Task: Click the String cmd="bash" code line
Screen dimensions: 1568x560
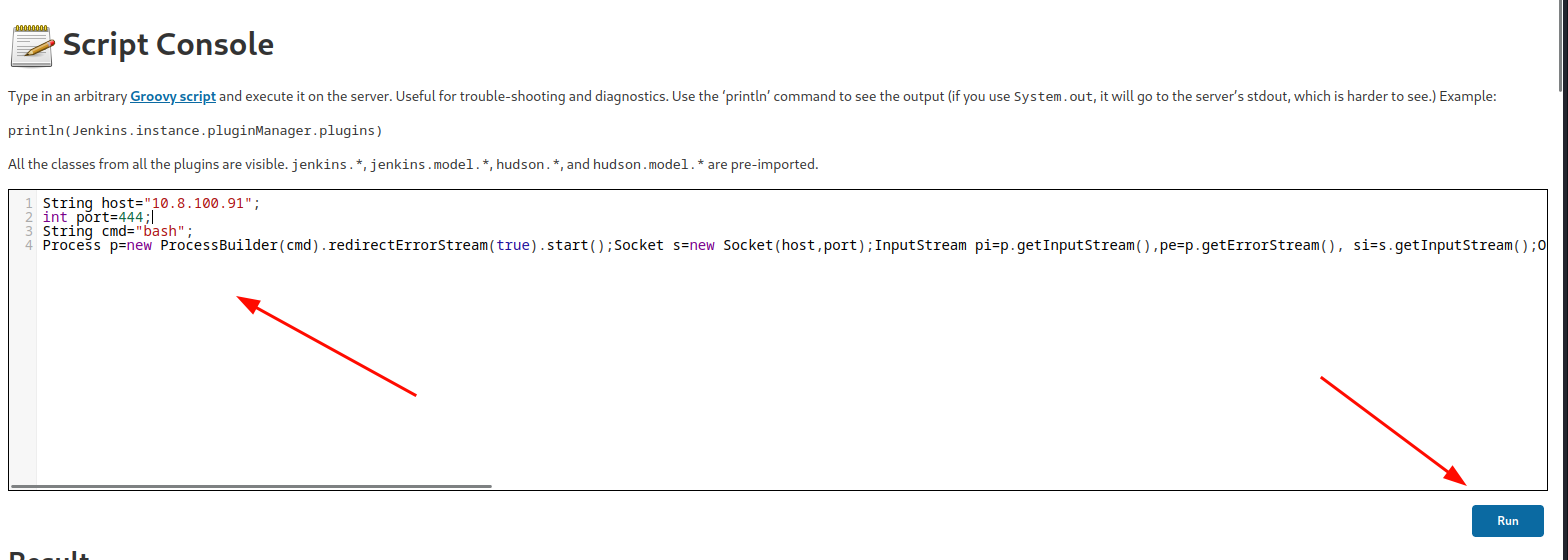Action: [x=118, y=231]
